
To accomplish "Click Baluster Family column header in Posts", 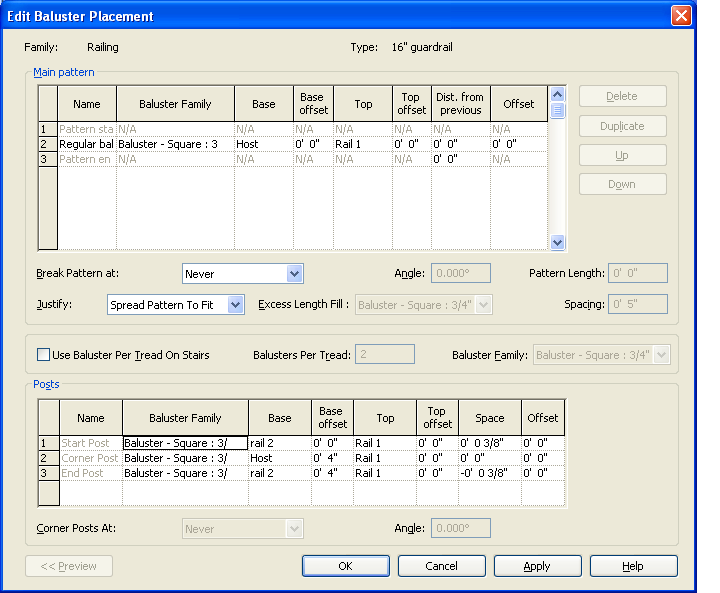I will coord(185,418).
